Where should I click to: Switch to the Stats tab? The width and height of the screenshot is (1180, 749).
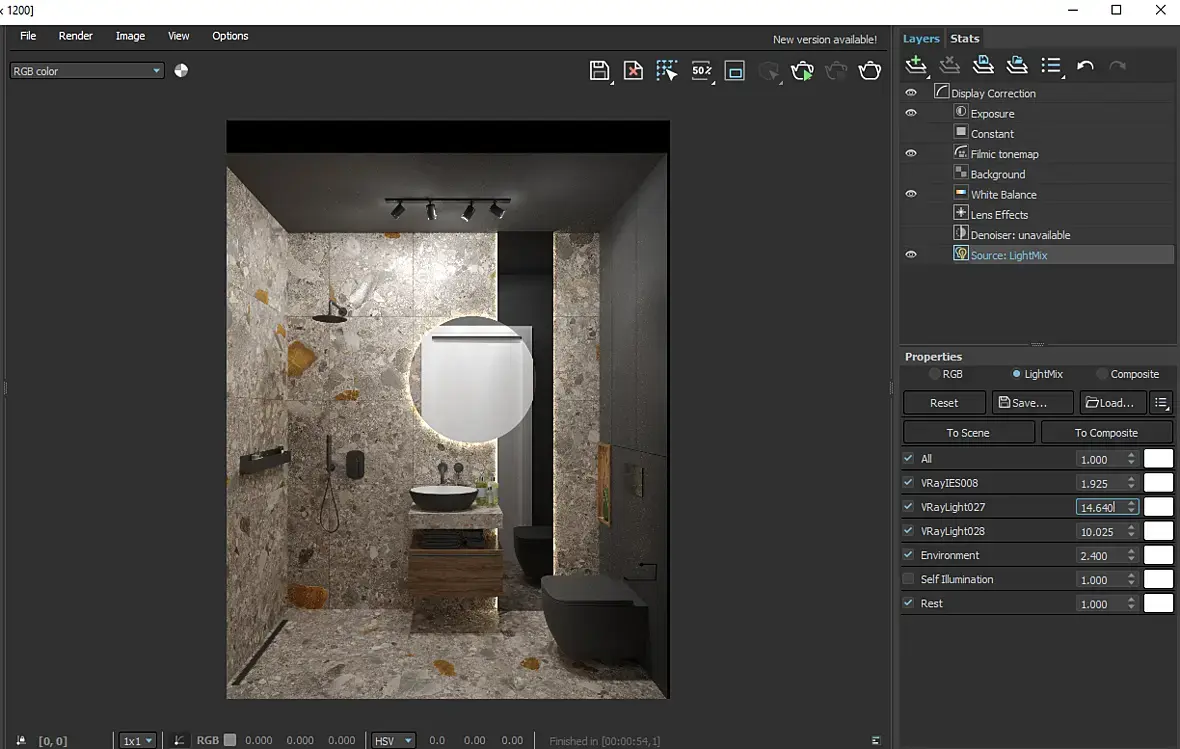point(964,39)
